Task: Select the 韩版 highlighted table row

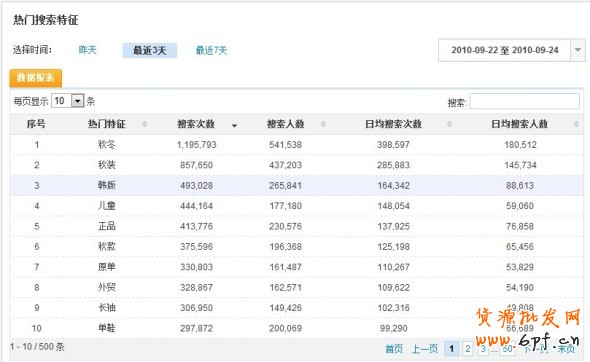Action: [x=297, y=186]
